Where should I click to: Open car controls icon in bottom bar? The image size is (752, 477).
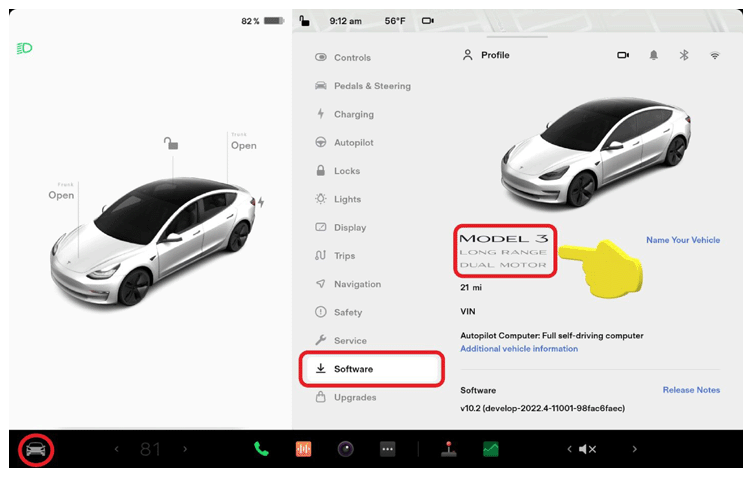tap(36, 450)
